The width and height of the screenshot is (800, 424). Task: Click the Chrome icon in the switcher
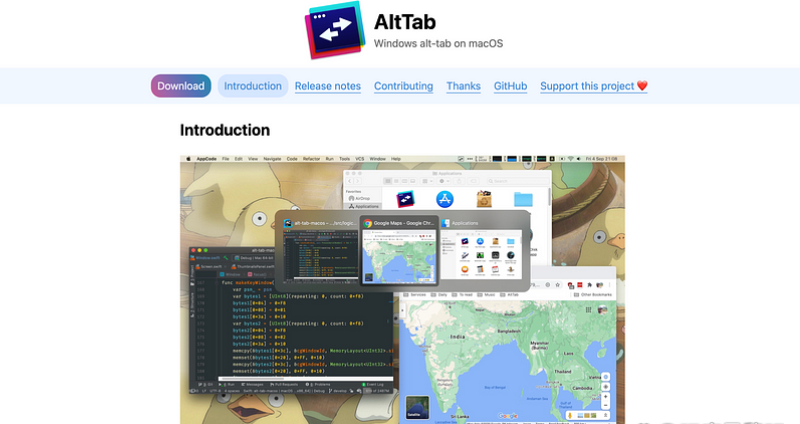pyautogui.click(x=368, y=223)
